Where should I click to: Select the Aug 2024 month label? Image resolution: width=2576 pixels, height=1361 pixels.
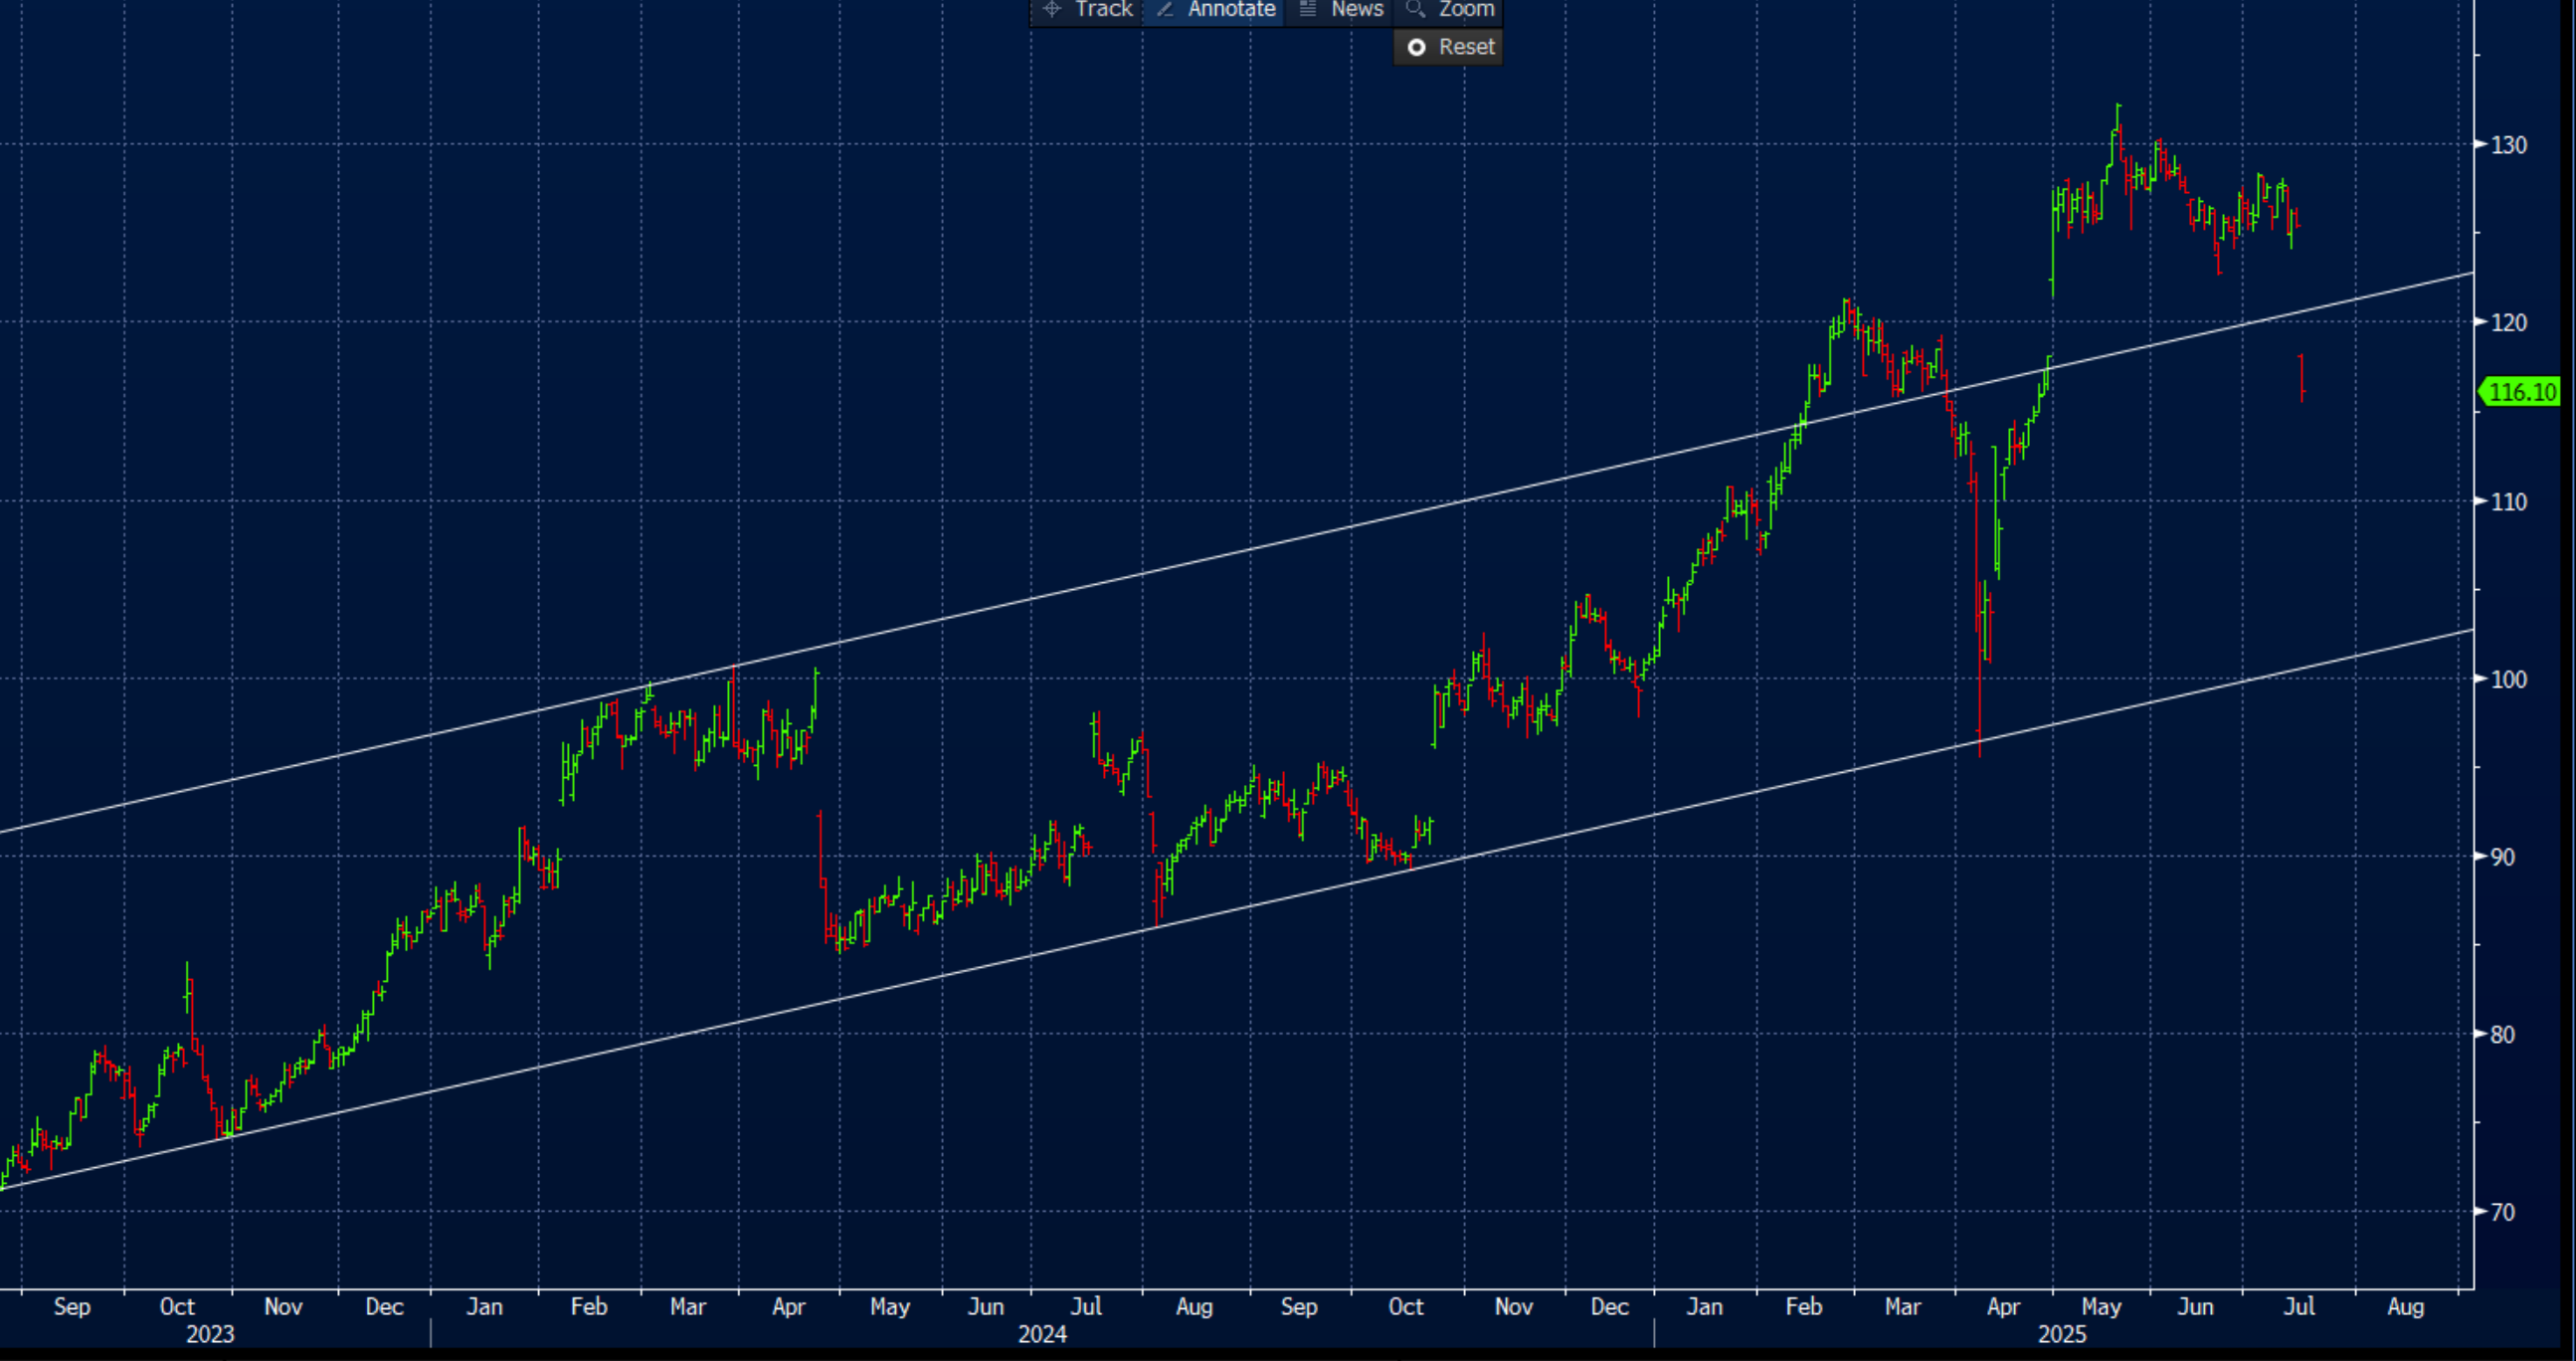tap(1194, 1306)
